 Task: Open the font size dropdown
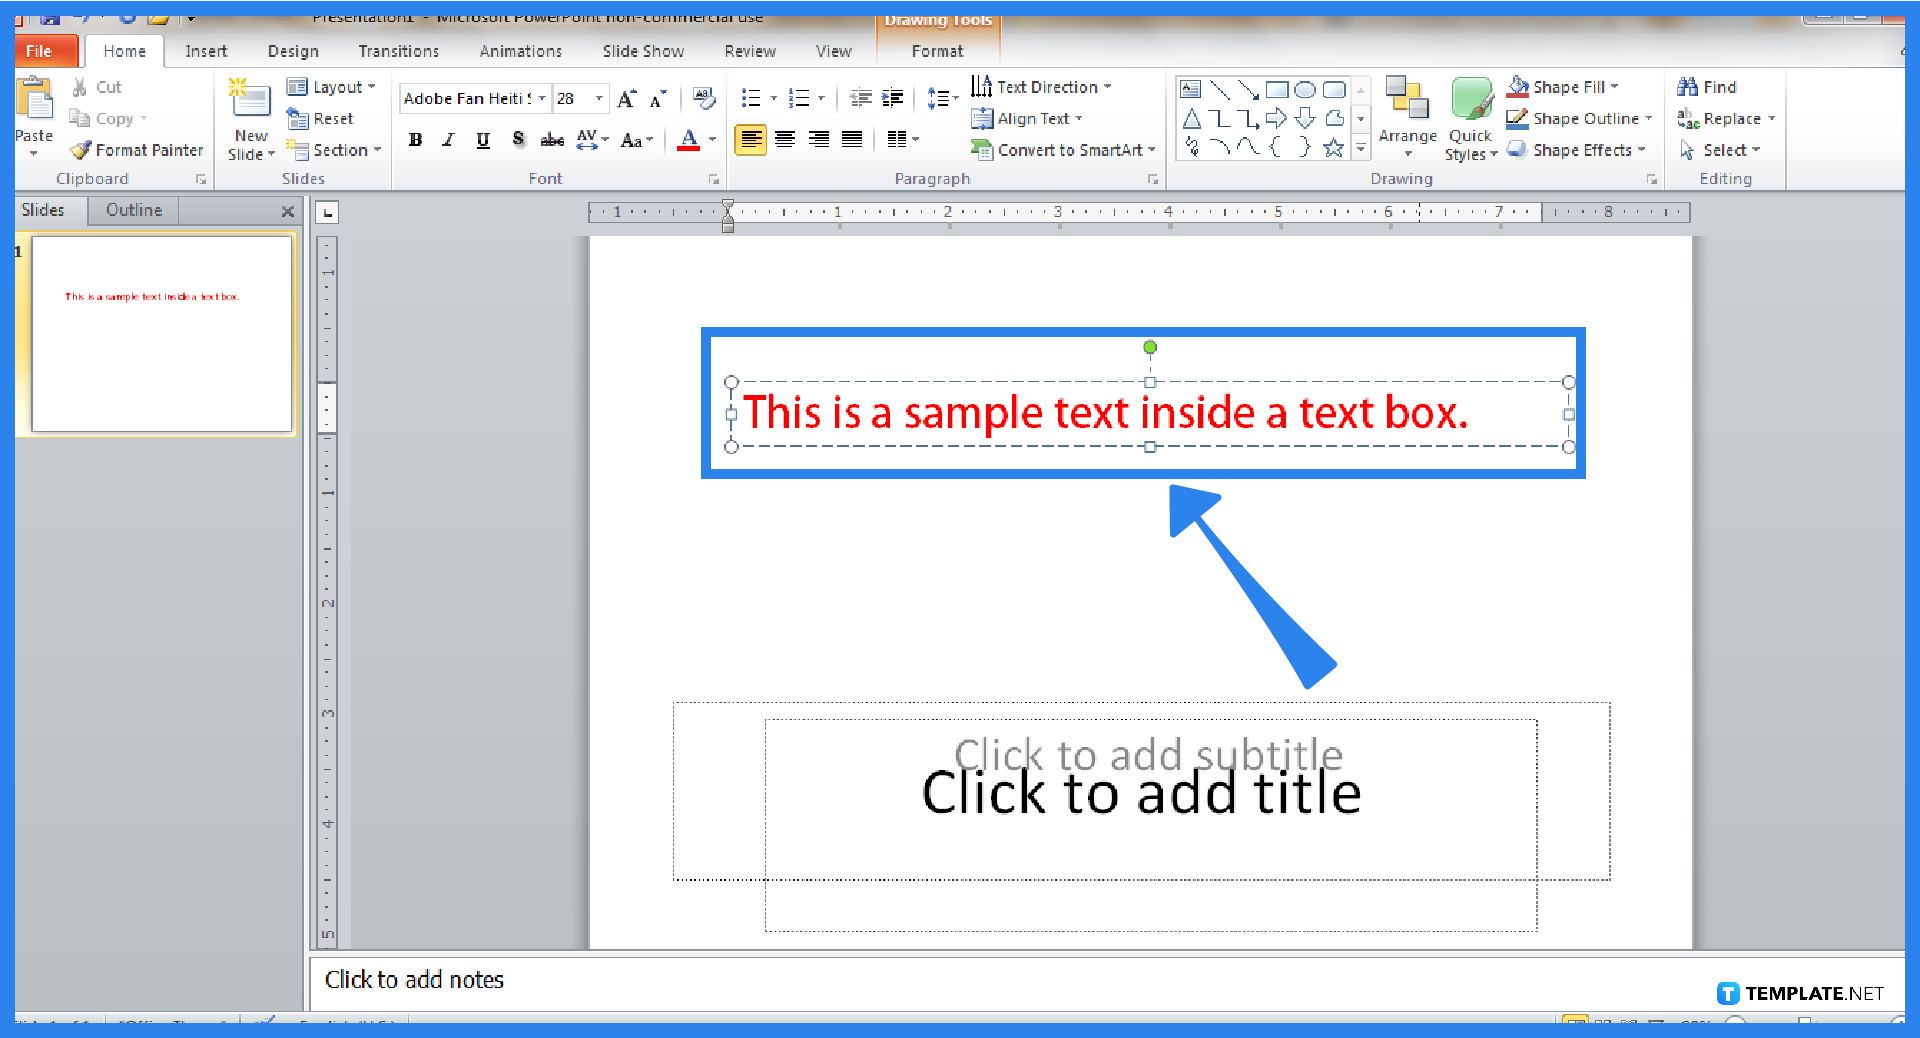597,98
